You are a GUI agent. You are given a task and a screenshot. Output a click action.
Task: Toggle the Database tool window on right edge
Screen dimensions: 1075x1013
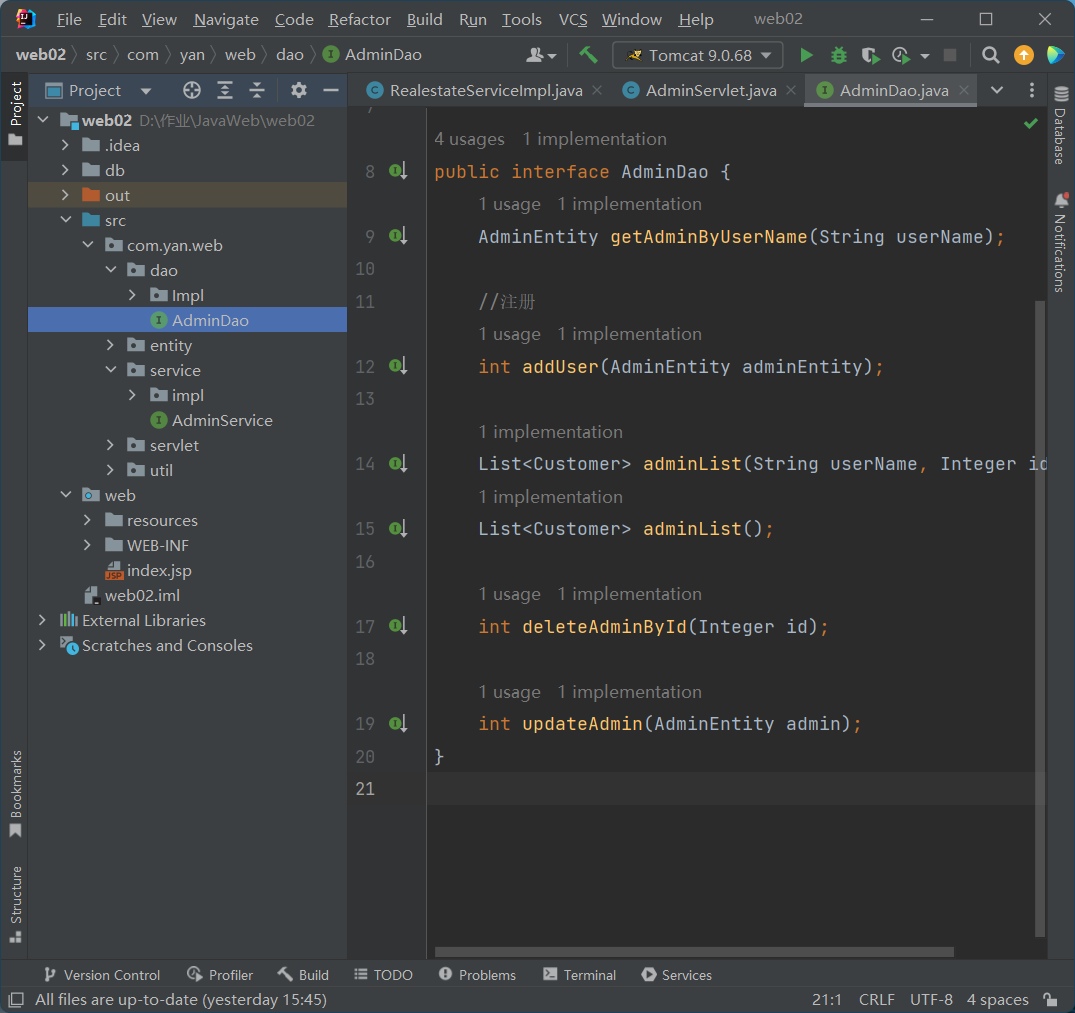click(x=1060, y=126)
